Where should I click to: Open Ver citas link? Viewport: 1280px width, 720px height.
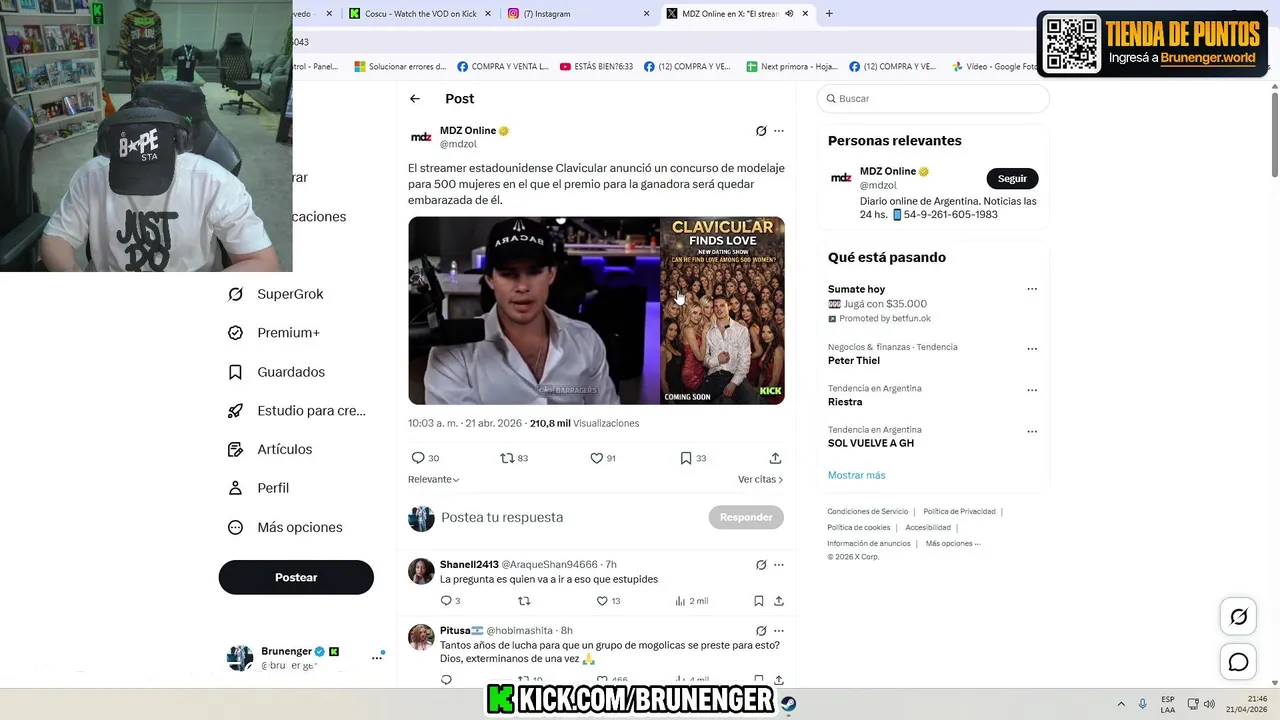(760, 480)
